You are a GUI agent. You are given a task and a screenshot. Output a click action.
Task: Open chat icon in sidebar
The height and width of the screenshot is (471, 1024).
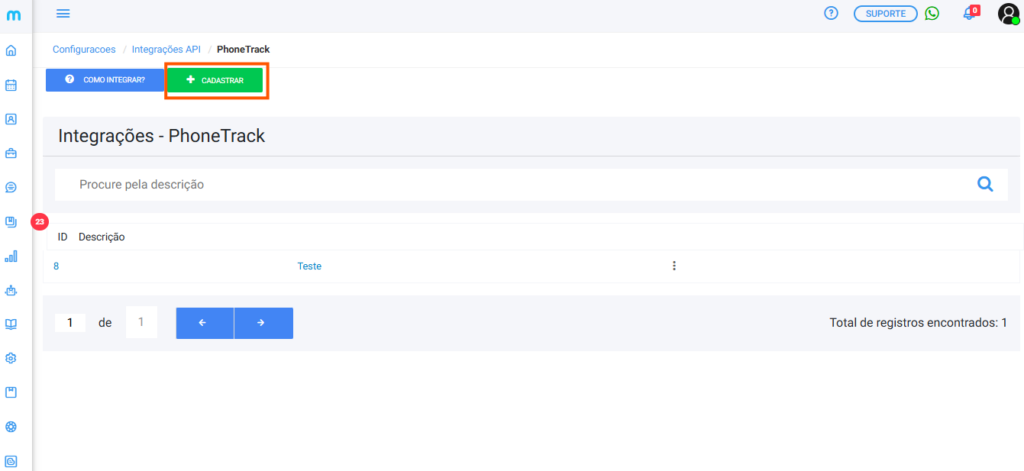click(11, 187)
